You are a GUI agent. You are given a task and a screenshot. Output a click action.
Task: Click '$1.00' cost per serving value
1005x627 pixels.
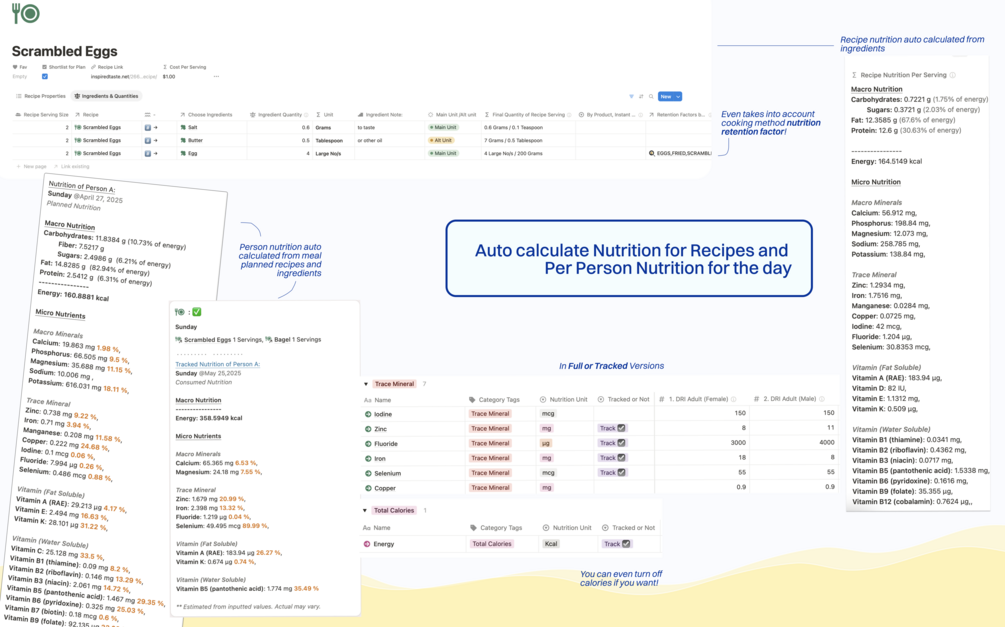click(169, 76)
